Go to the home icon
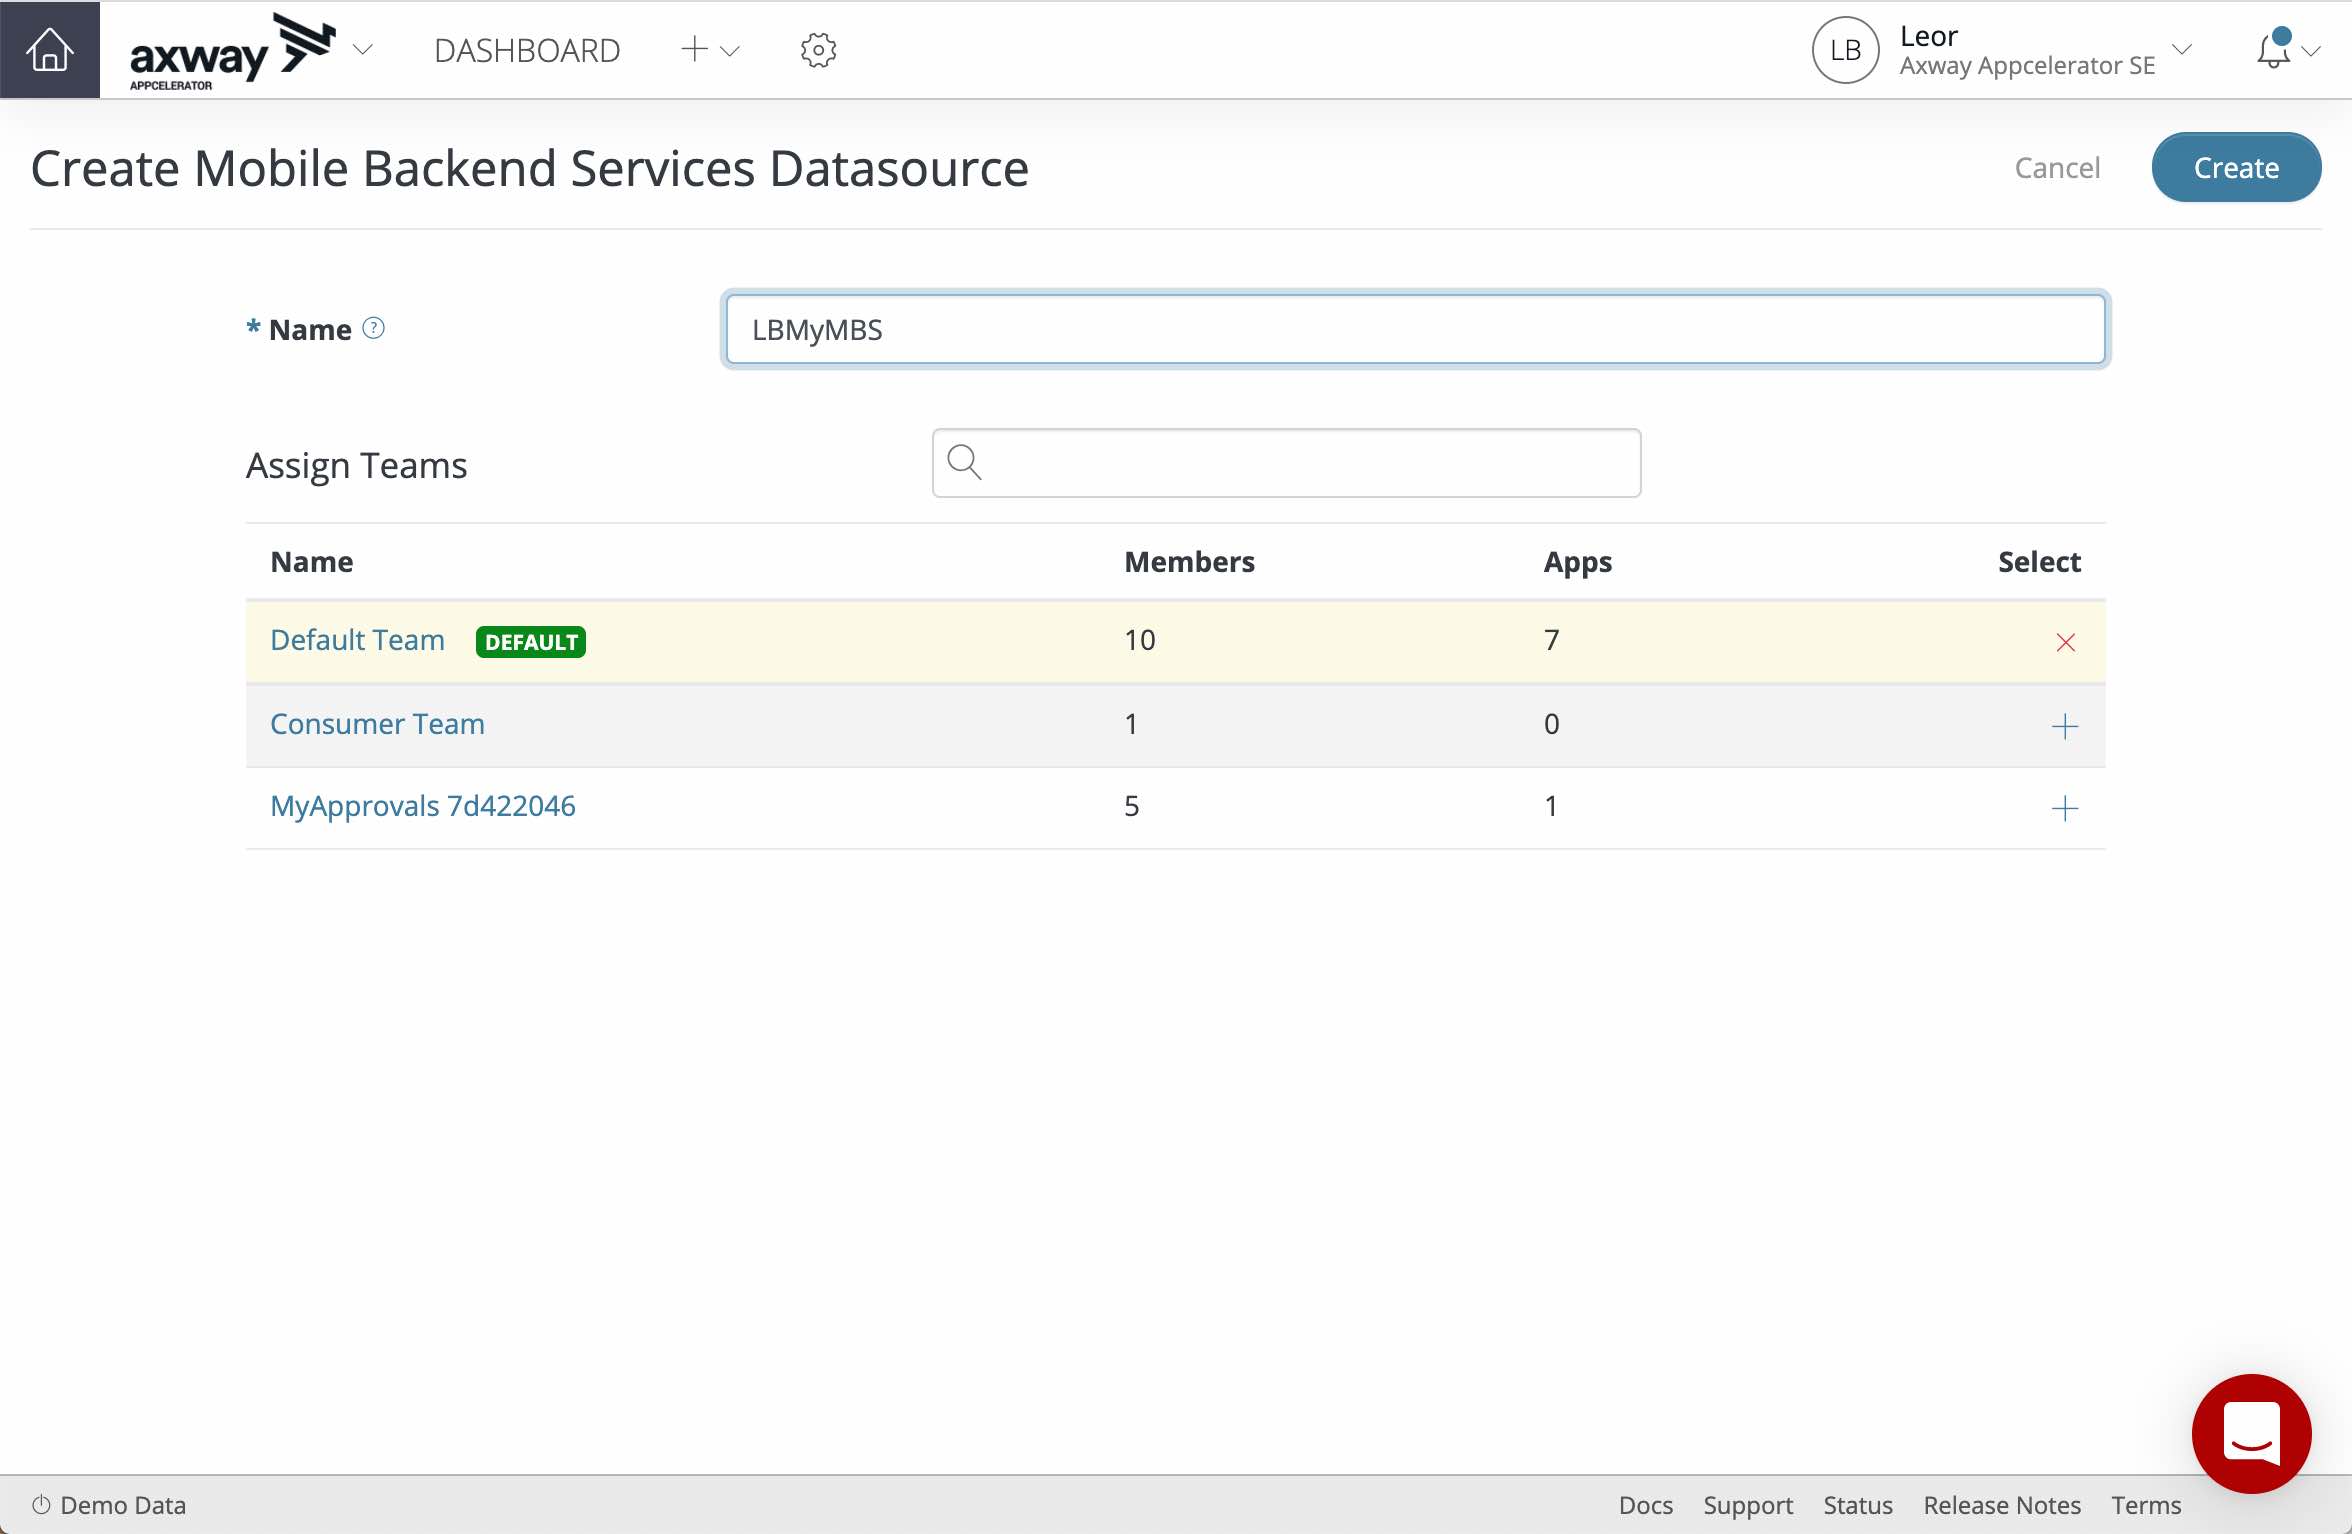Screen dimensions: 2352x1534 click(50, 49)
